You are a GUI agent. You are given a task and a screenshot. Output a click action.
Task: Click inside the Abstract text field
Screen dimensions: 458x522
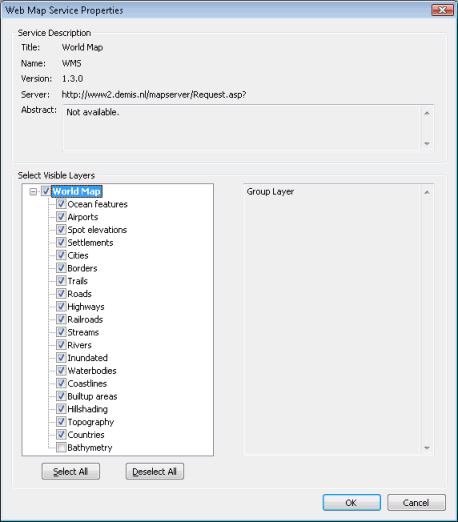coord(242,128)
